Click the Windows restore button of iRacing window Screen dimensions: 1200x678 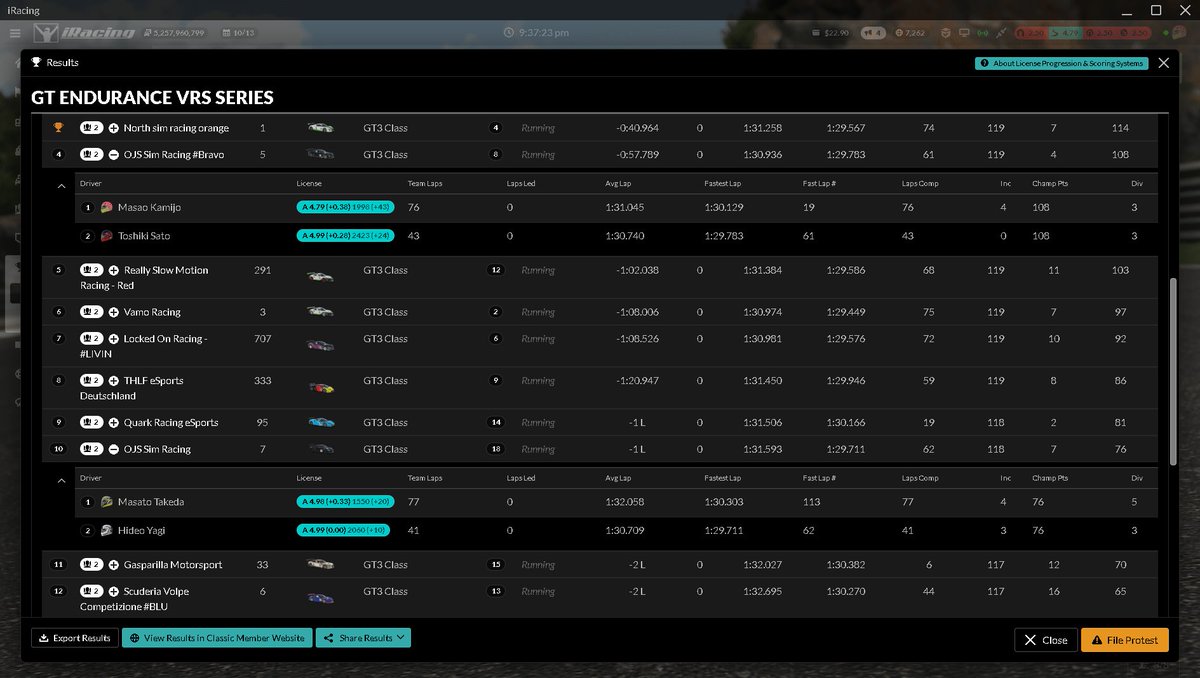point(1156,10)
